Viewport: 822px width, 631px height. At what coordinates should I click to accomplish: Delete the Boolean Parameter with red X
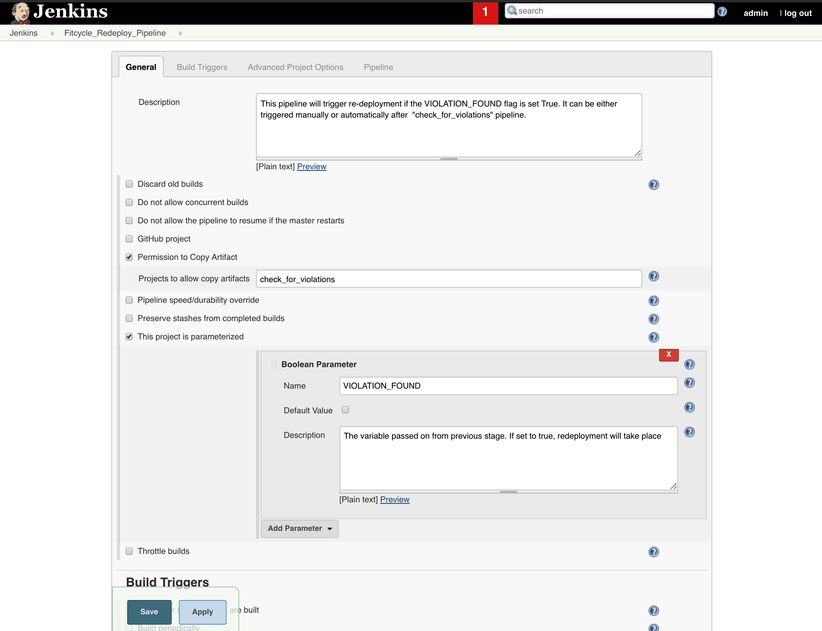(x=669, y=355)
